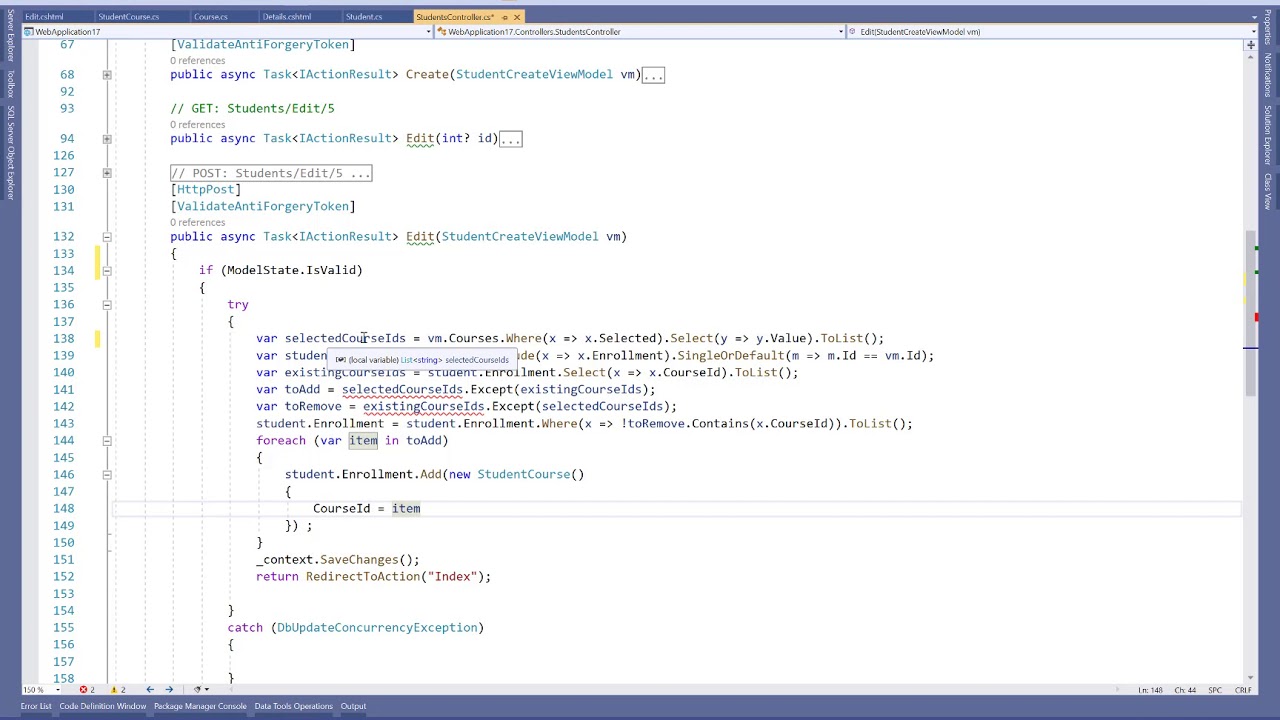Click line number 145 in the margin

[x=63, y=457]
